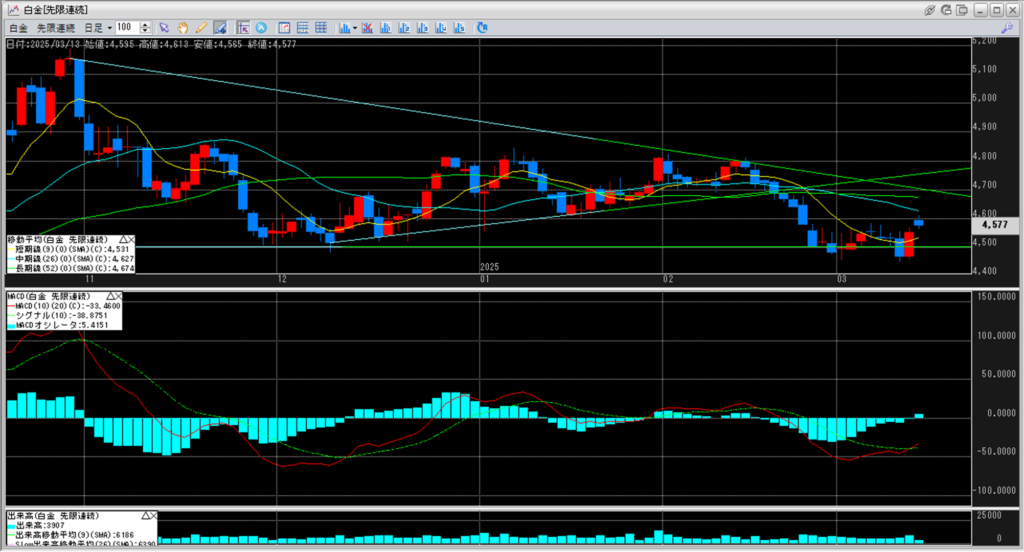This screenshot has height=552, width=1024.
Task: Close the 移動平均 legend box
Action: [130, 241]
